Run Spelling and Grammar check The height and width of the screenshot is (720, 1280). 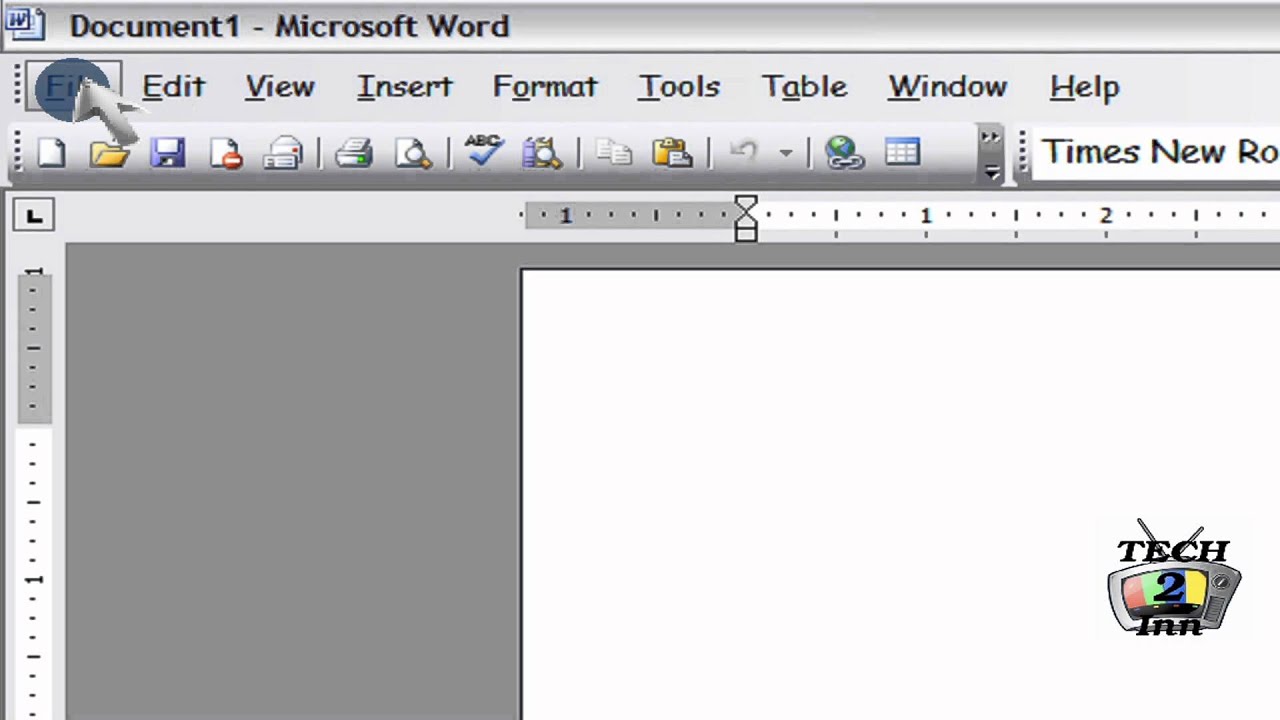(484, 152)
